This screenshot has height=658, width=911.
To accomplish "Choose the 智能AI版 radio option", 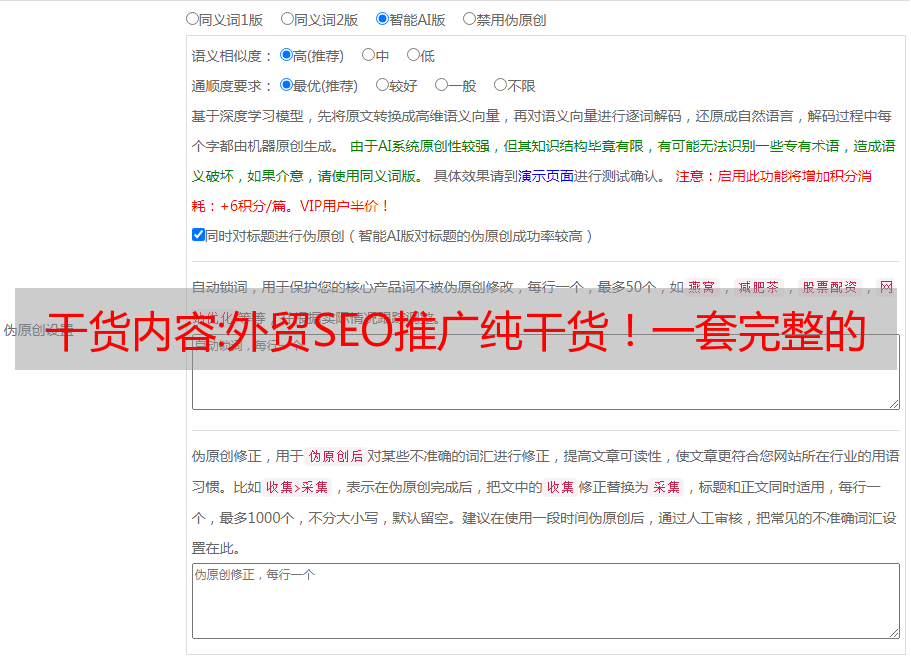I will [382, 19].
